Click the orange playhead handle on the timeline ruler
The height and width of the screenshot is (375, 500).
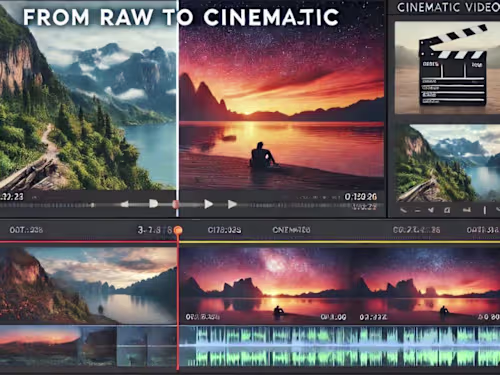point(178,230)
